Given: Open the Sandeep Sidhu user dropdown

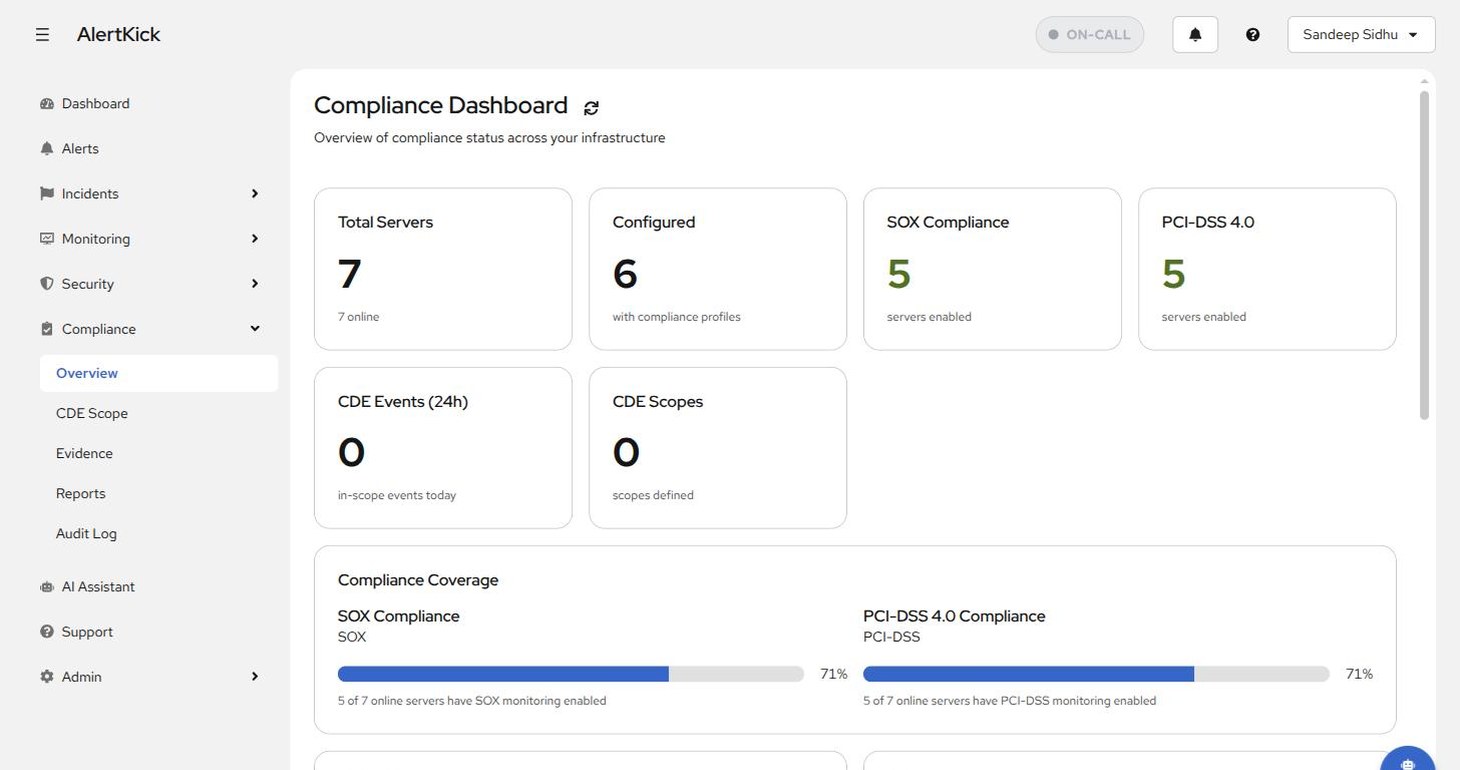Looking at the screenshot, I should 1361,34.
